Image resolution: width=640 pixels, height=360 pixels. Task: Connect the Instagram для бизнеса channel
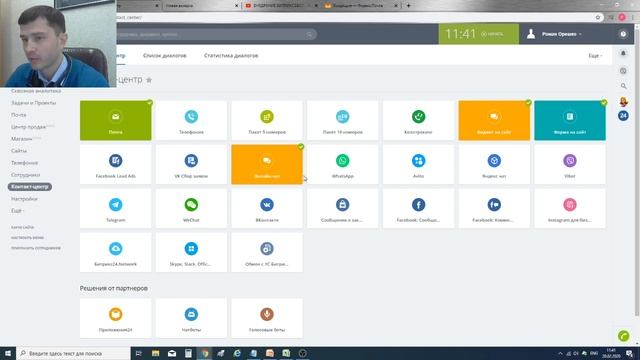click(570, 209)
